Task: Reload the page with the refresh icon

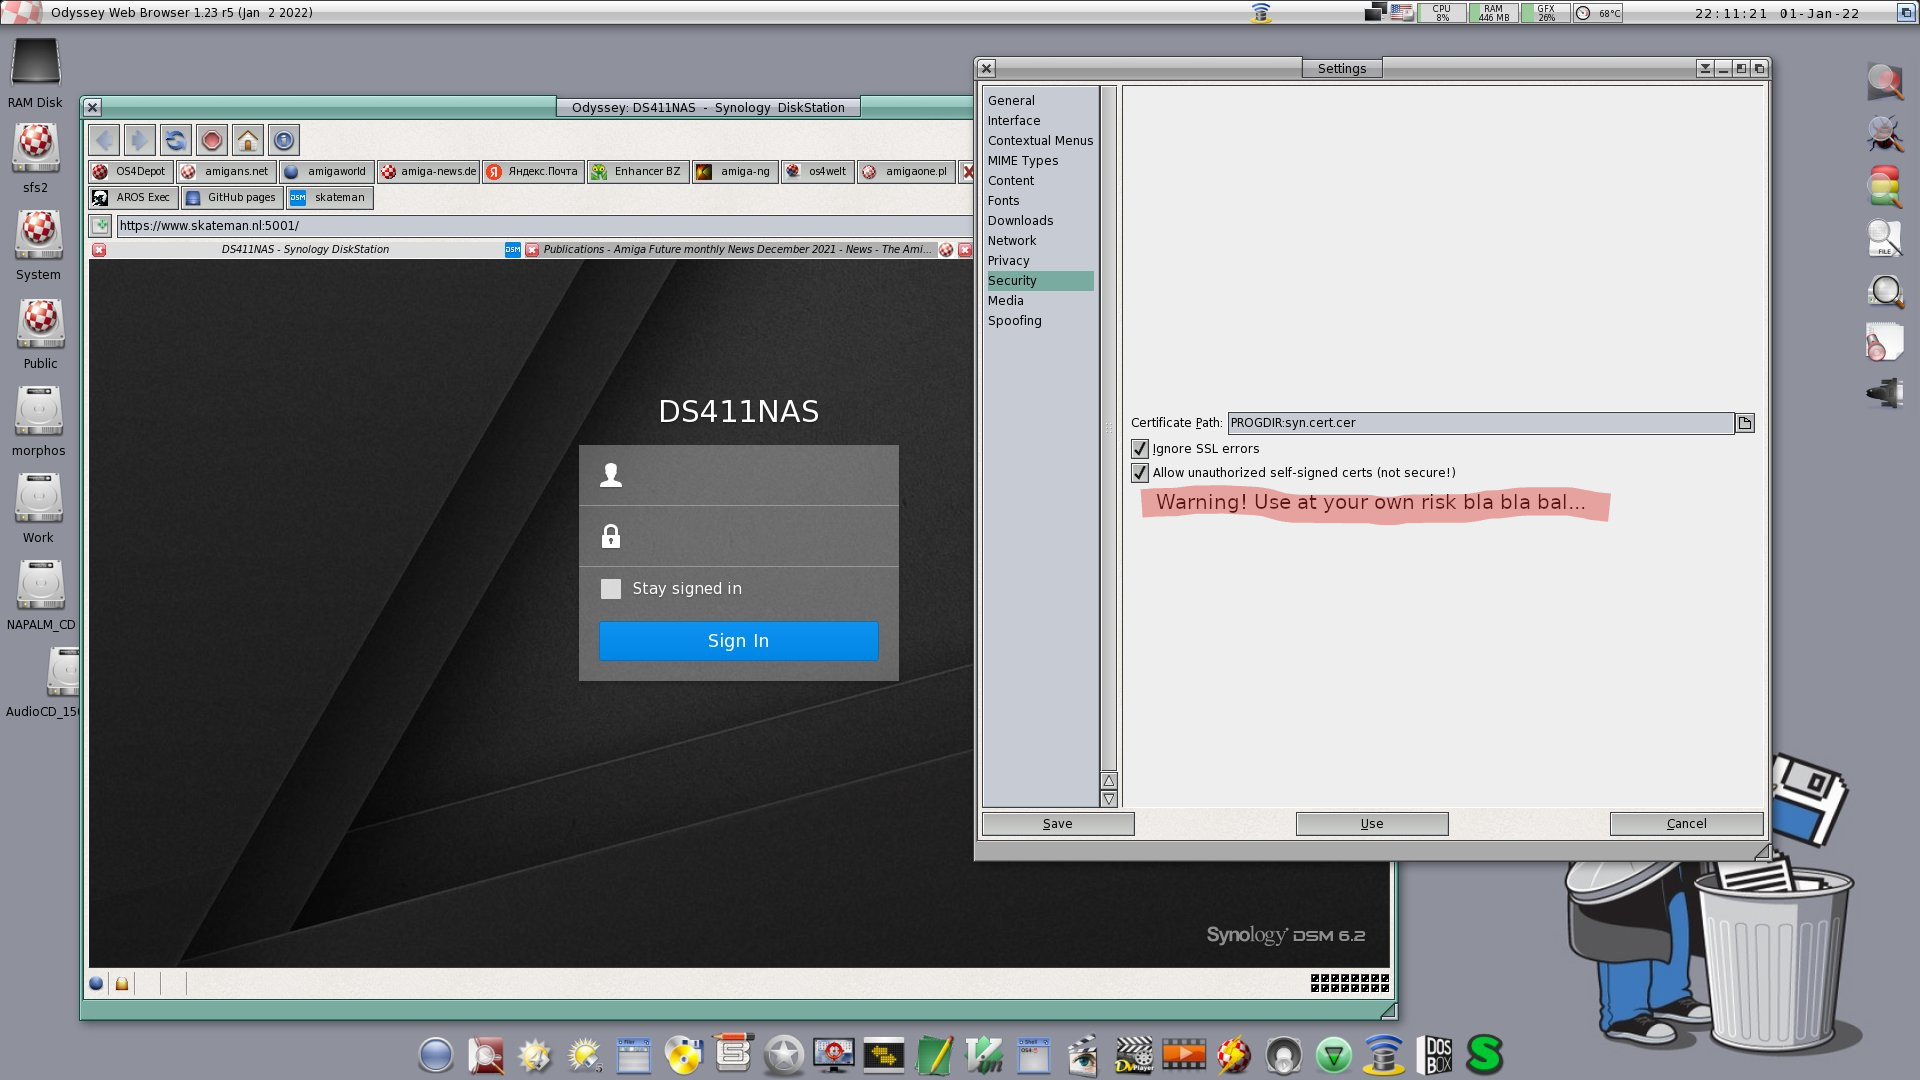Action: pyautogui.click(x=175, y=140)
